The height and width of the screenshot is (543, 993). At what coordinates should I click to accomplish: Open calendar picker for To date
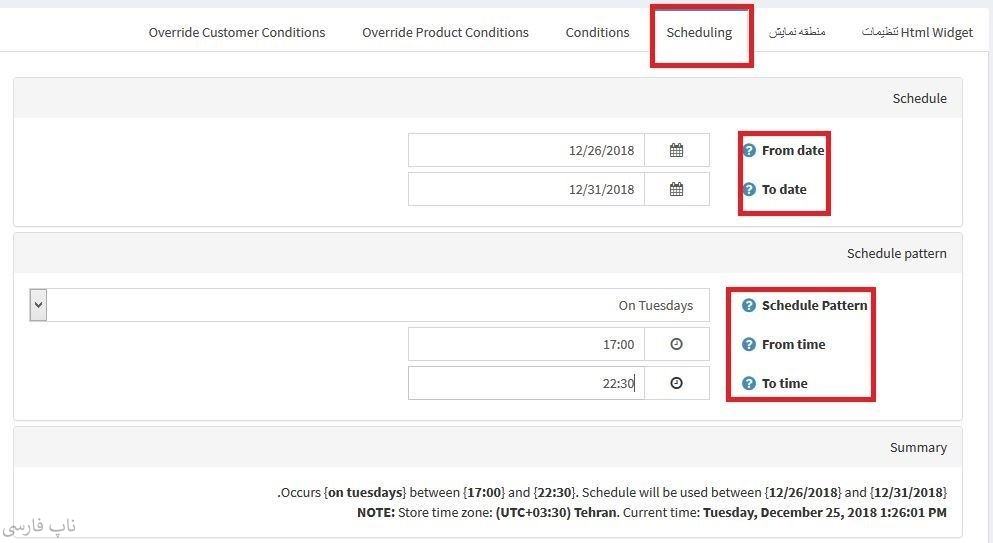coord(676,189)
